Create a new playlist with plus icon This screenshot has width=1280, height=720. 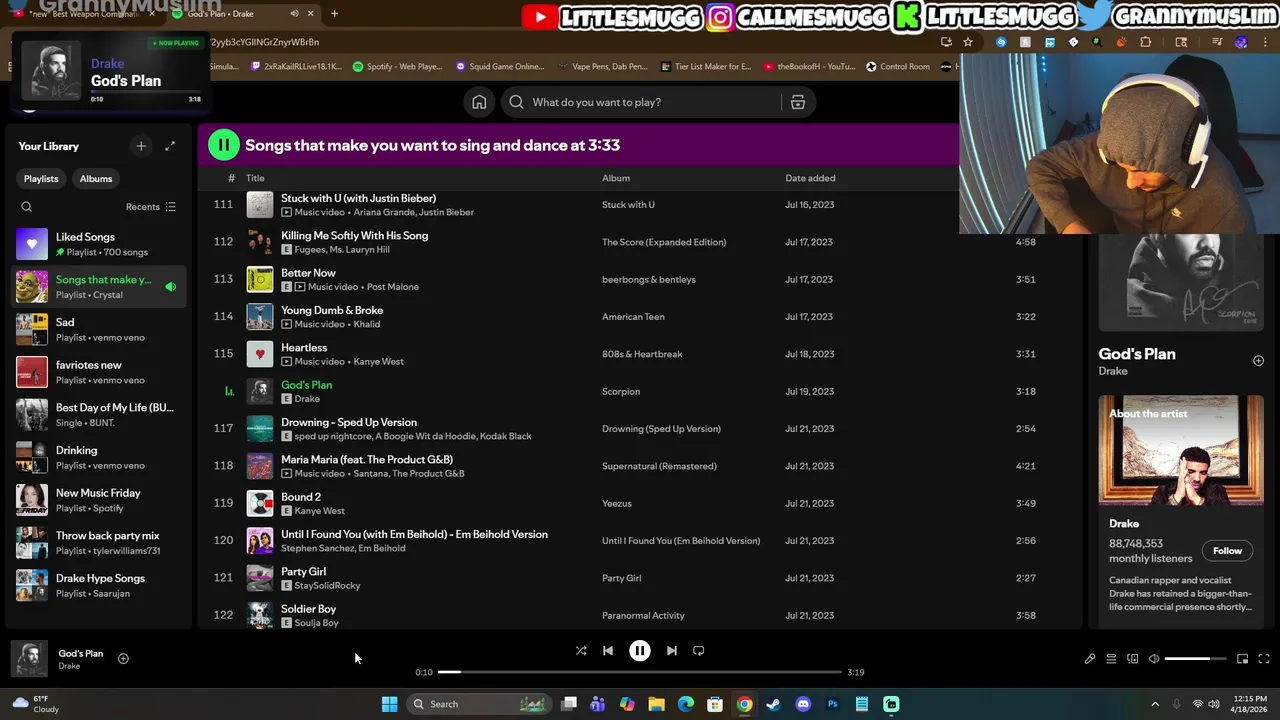(x=141, y=146)
